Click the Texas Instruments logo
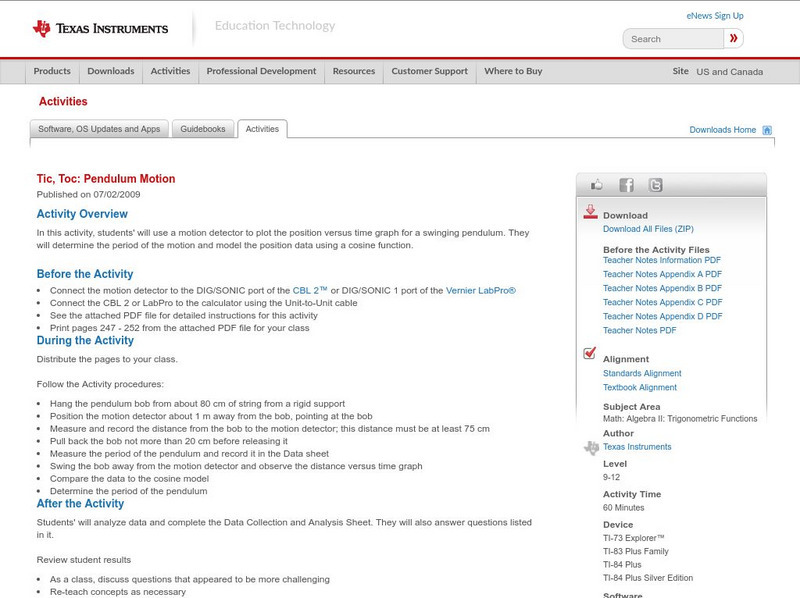Screen dimensions: 800x598 coord(101,29)
